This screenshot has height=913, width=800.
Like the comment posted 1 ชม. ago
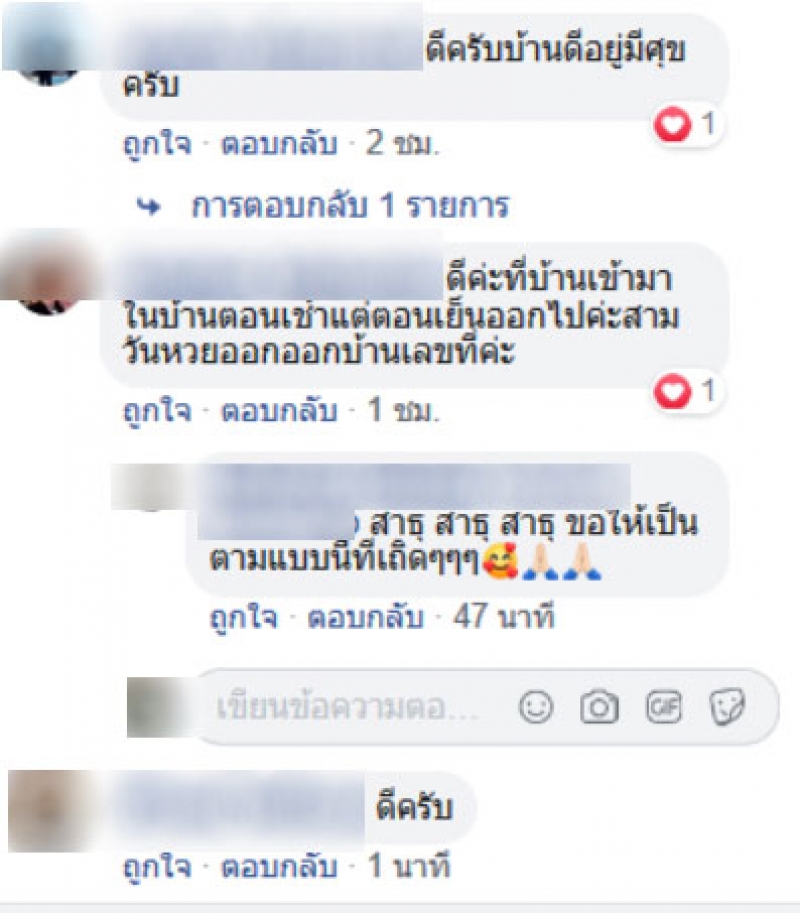157,411
